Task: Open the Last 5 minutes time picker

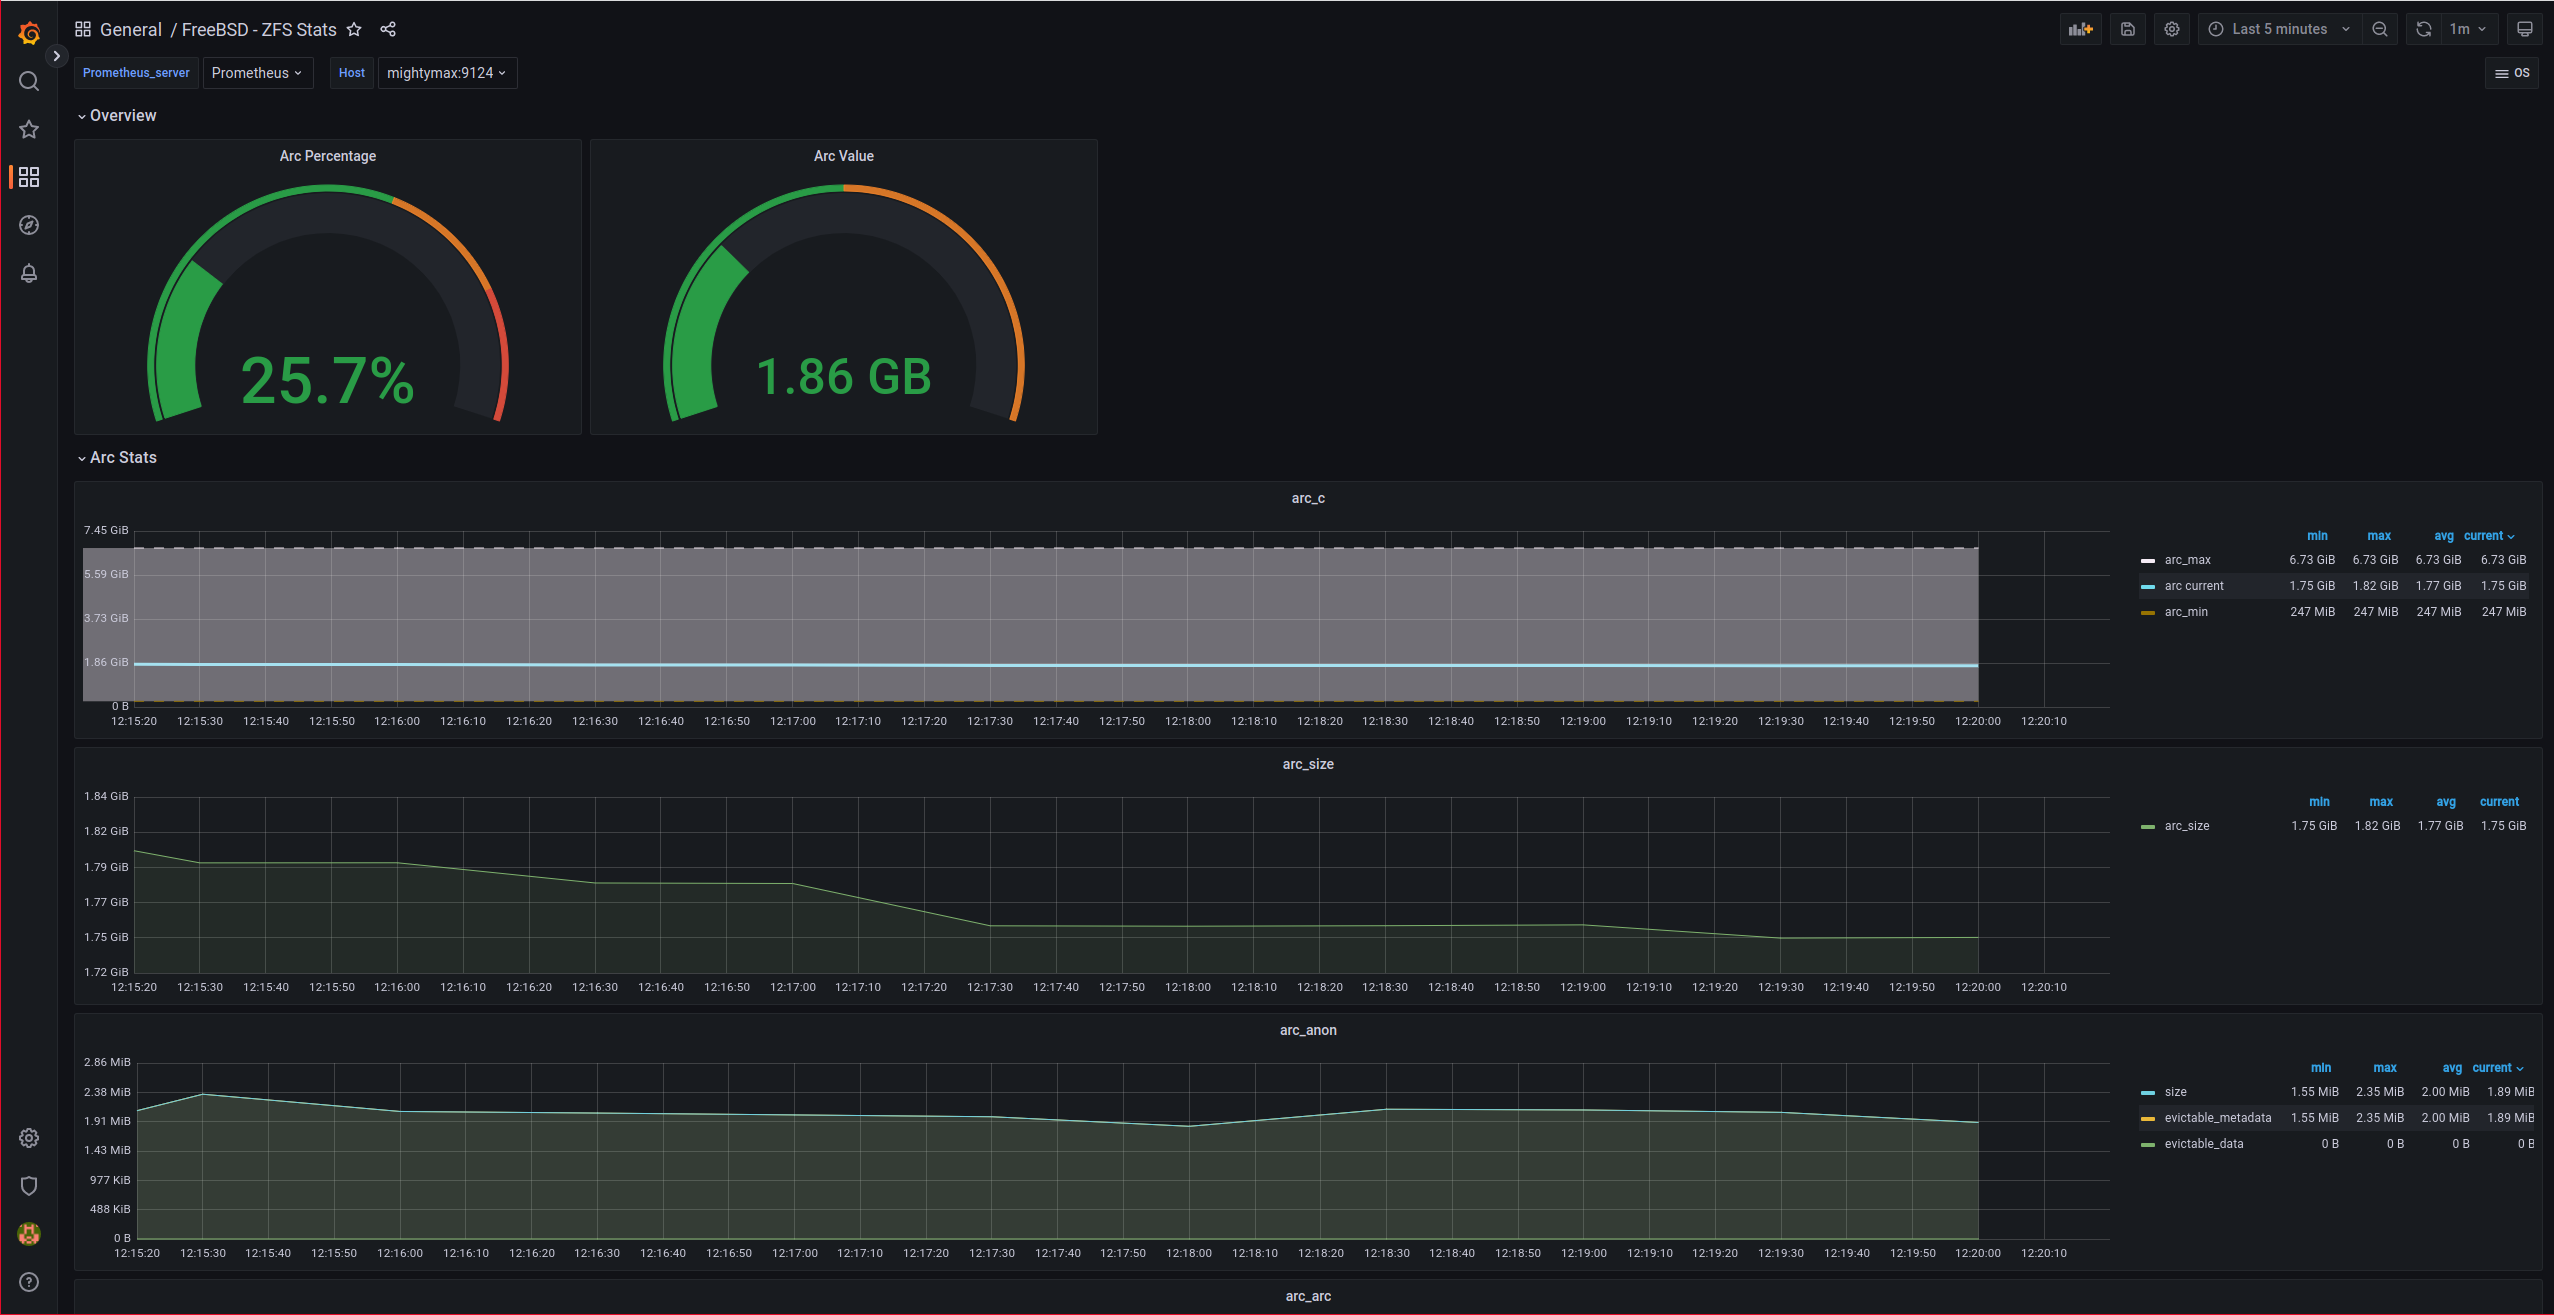Action: pyautogui.click(x=2279, y=29)
